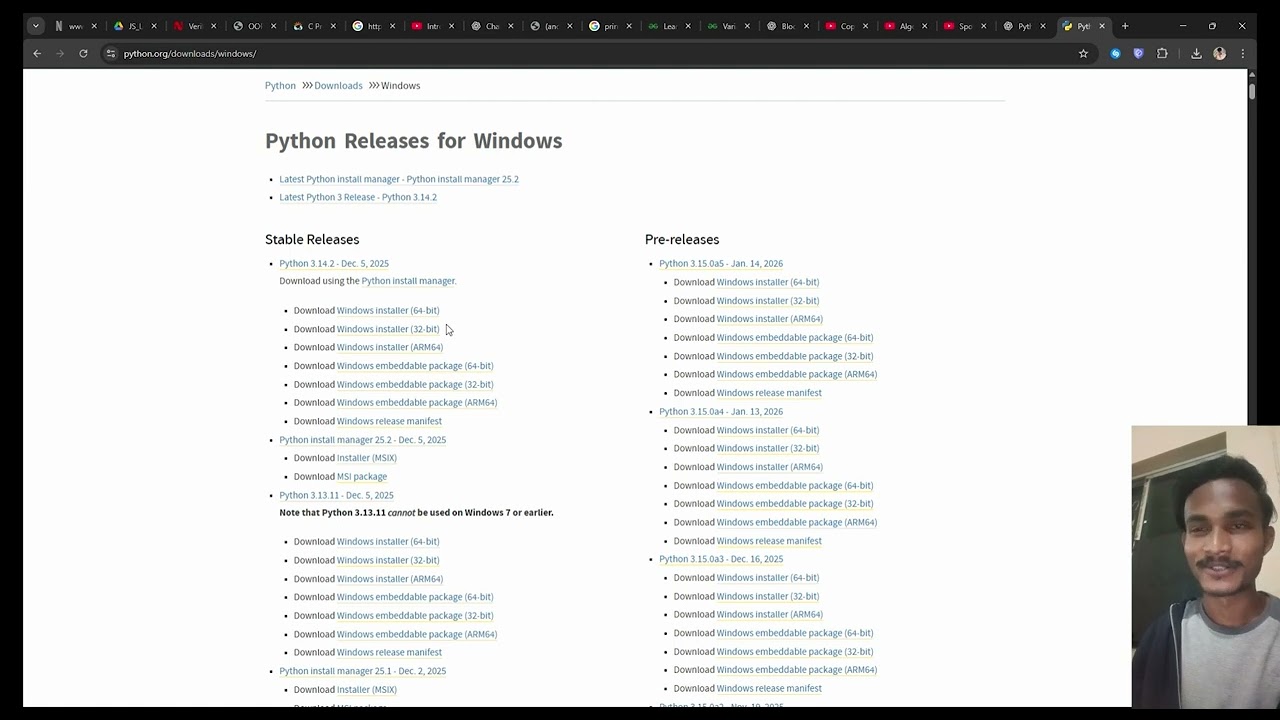The width and height of the screenshot is (1280, 720).
Task: Close the 'Lear' GeeksforGeeks tab
Action: coord(687,26)
